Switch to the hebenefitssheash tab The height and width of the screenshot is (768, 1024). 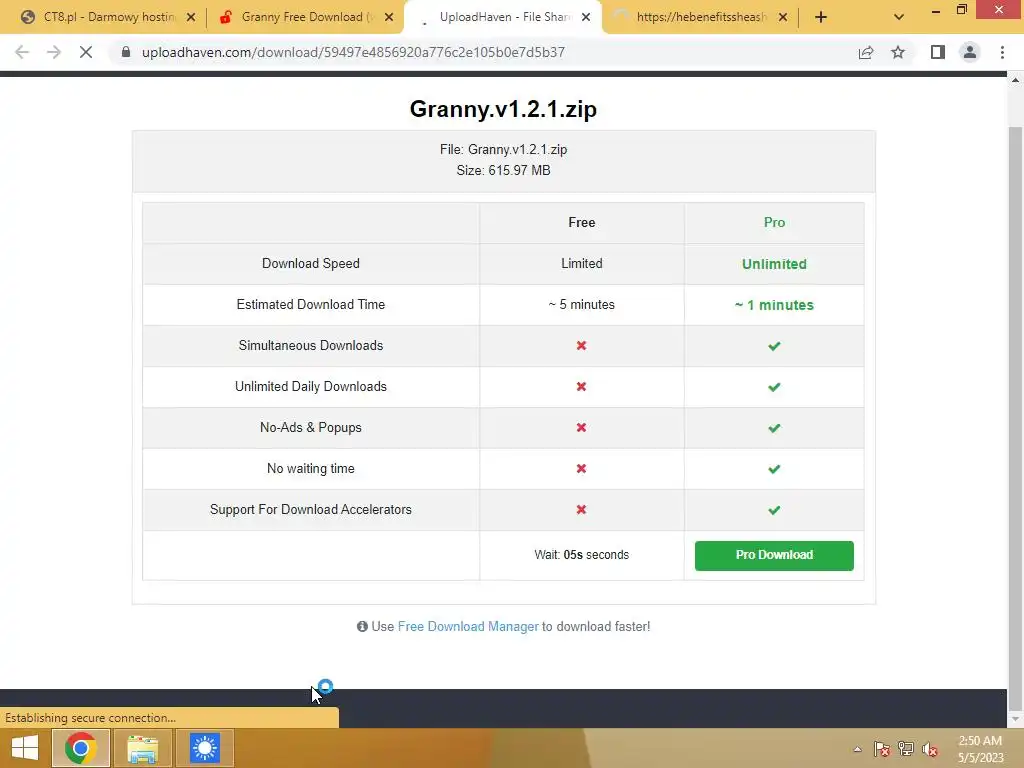point(699,17)
